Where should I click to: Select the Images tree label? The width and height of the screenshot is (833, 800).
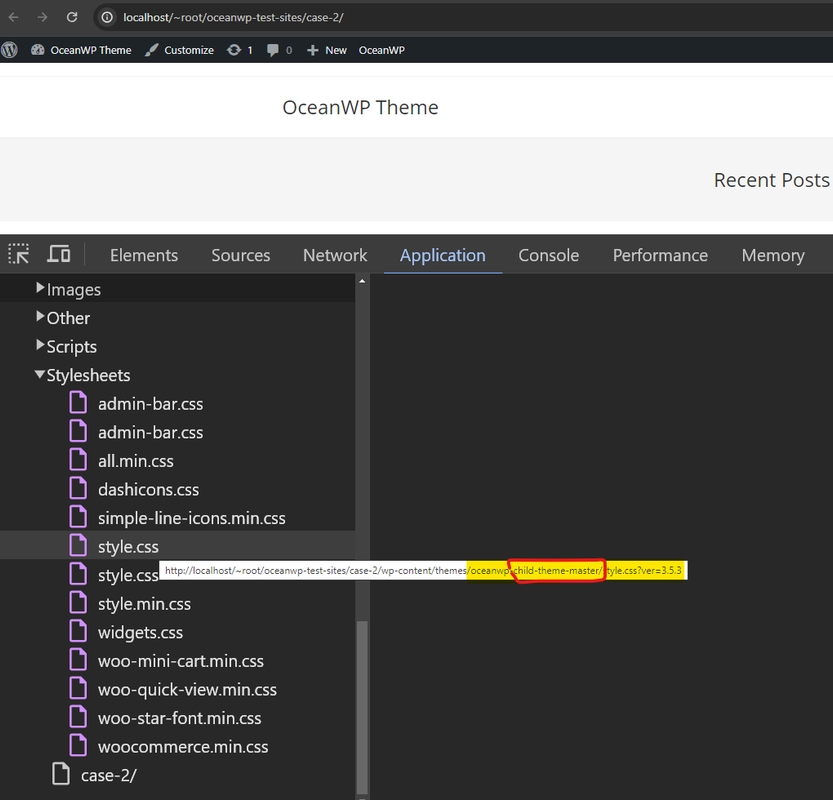pos(74,290)
